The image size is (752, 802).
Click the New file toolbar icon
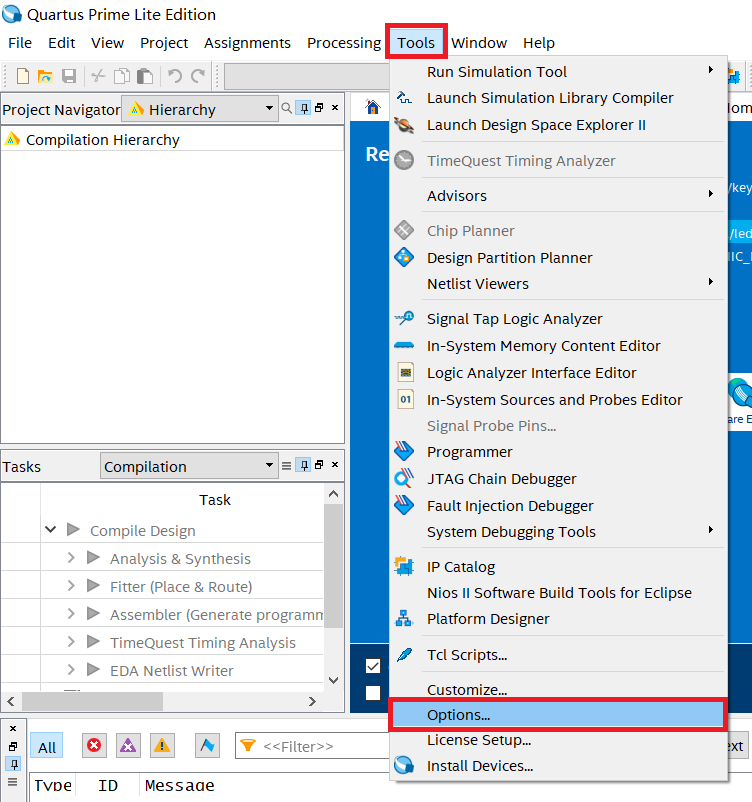pyautogui.click(x=23, y=76)
